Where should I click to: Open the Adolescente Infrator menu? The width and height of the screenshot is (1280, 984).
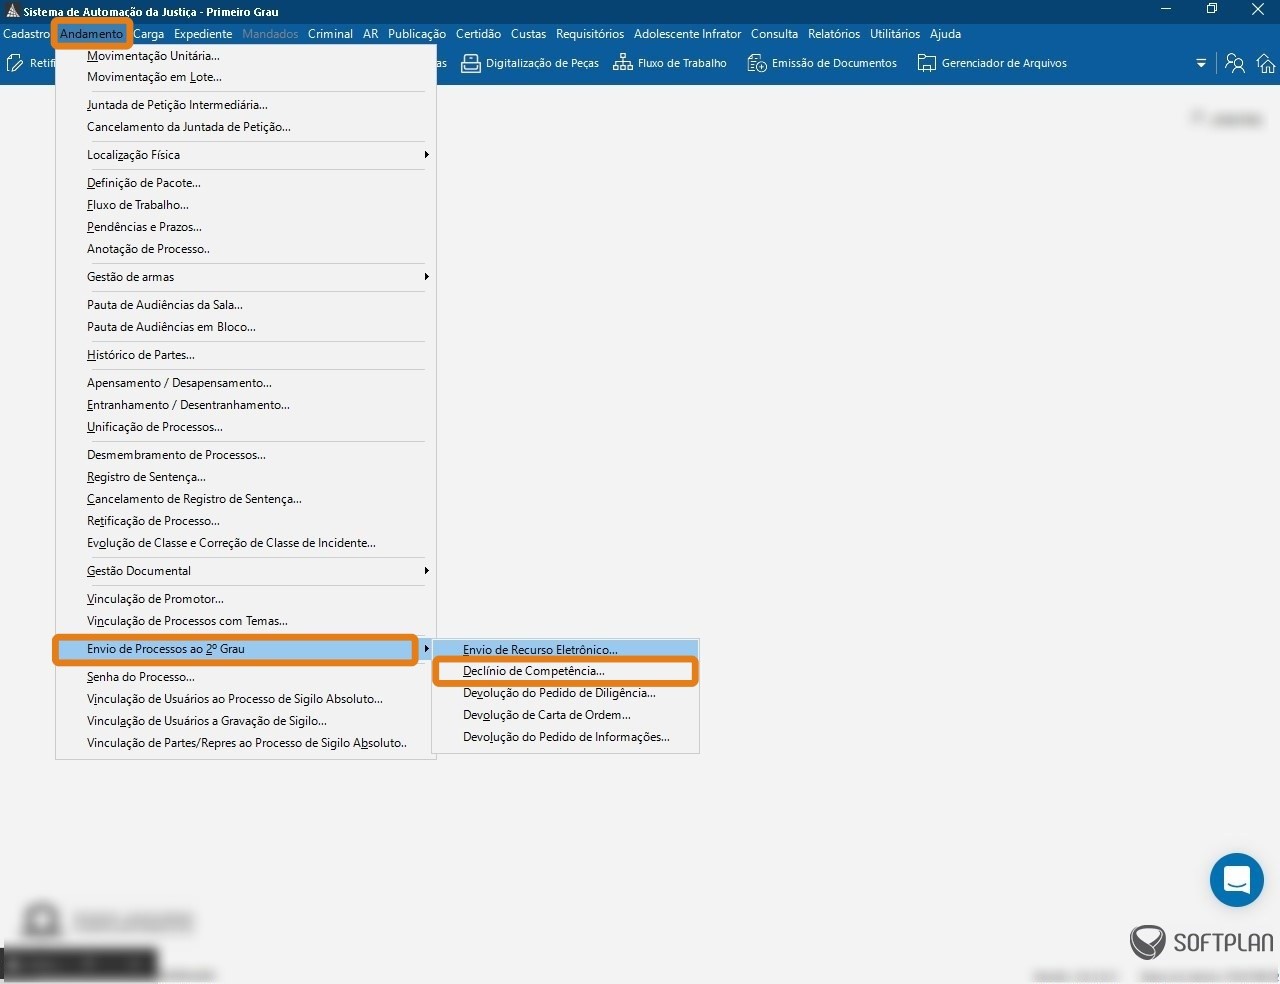(x=687, y=34)
